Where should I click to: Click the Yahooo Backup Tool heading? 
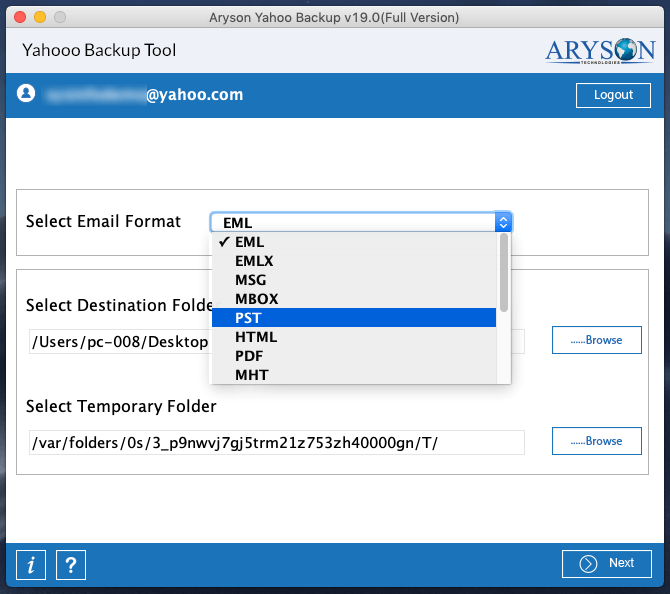pos(99,50)
